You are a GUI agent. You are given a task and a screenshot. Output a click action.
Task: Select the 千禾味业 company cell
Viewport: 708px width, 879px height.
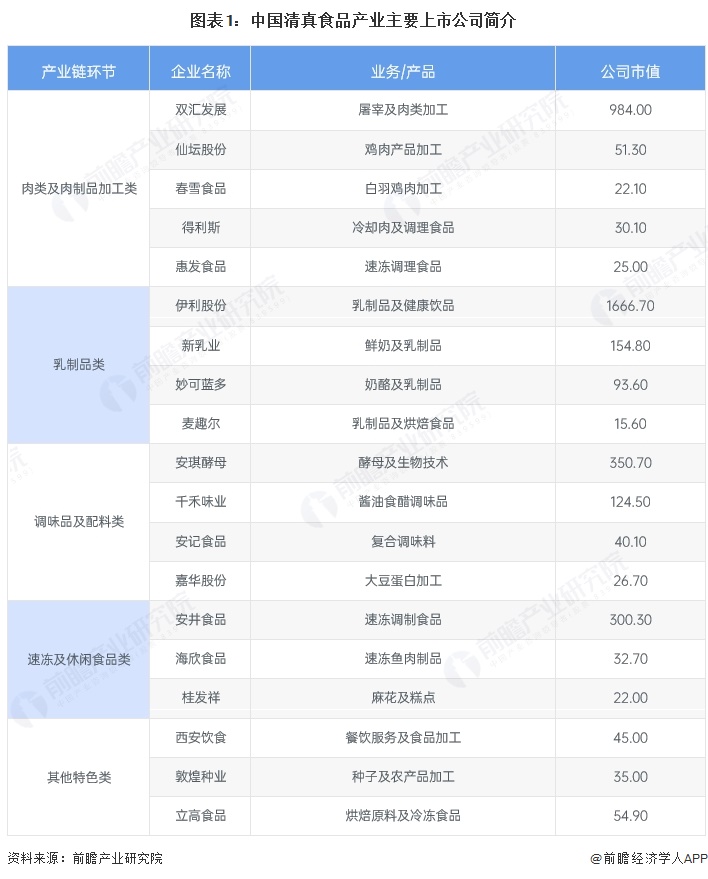click(x=200, y=502)
